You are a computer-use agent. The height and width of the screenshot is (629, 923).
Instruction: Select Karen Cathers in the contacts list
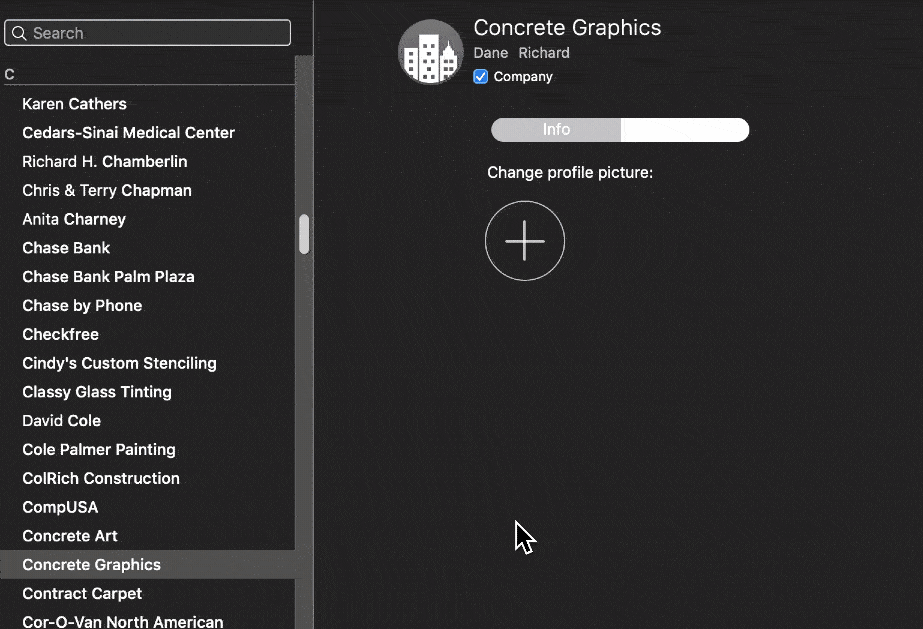(x=147, y=104)
